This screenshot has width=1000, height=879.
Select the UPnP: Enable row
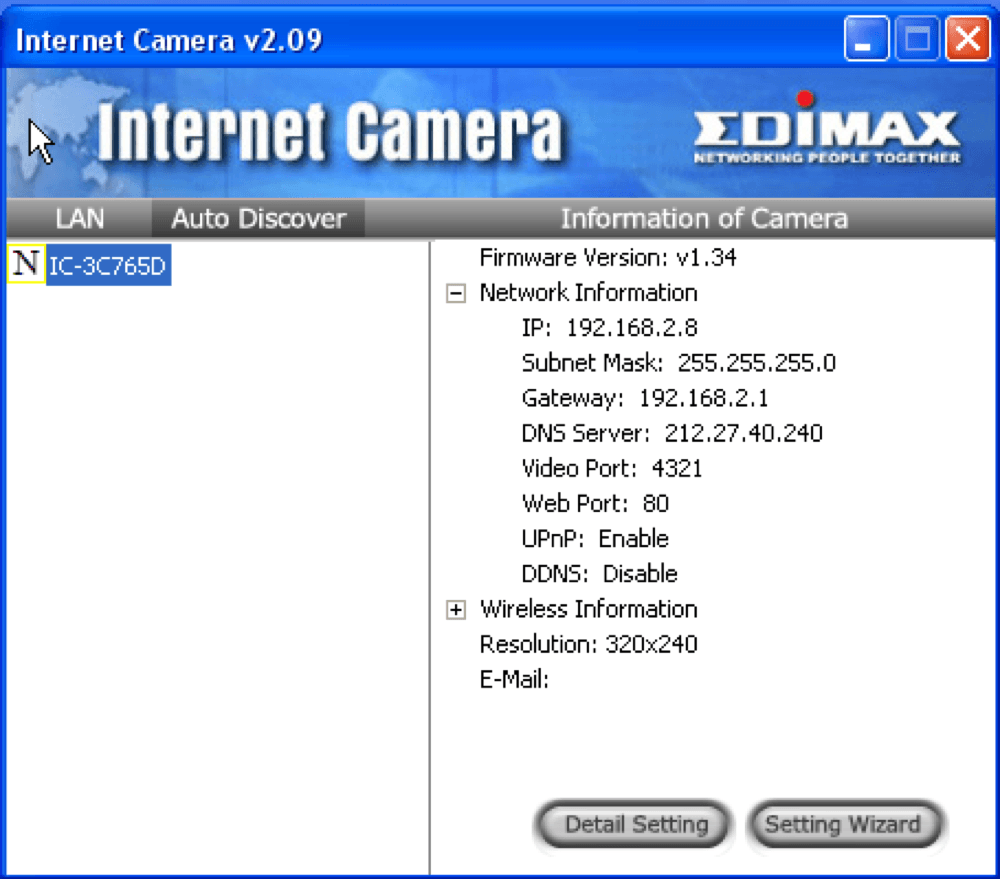click(595, 538)
